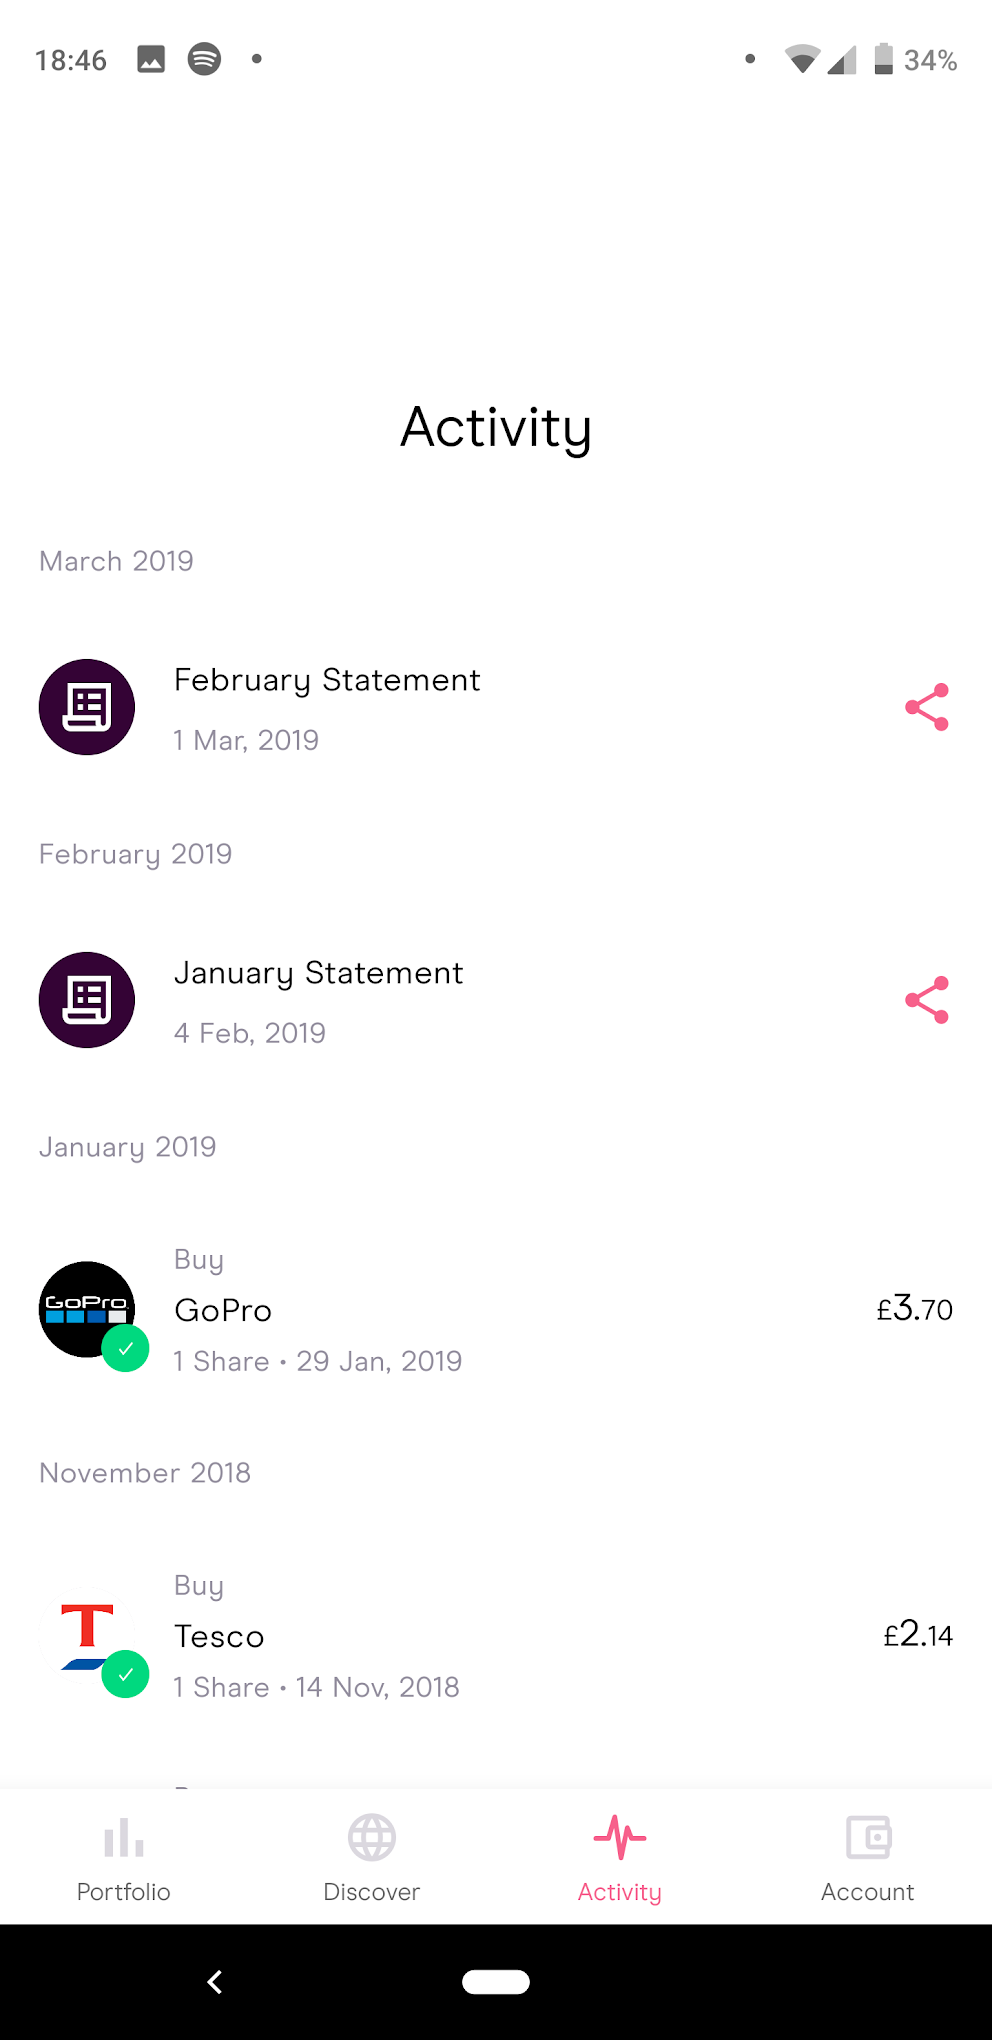Image resolution: width=992 pixels, height=2040 pixels.
Task: Tap the Android back arrow
Action: (x=214, y=1982)
